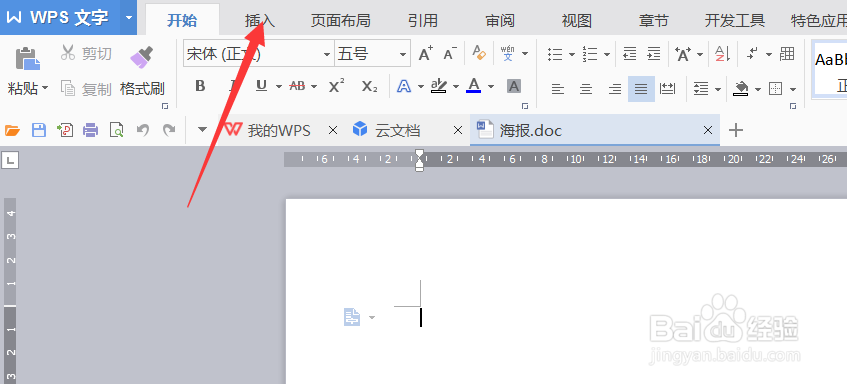Click the Paste clipboard icon
Image resolution: width=847 pixels, height=384 pixels.
(28, 58)
